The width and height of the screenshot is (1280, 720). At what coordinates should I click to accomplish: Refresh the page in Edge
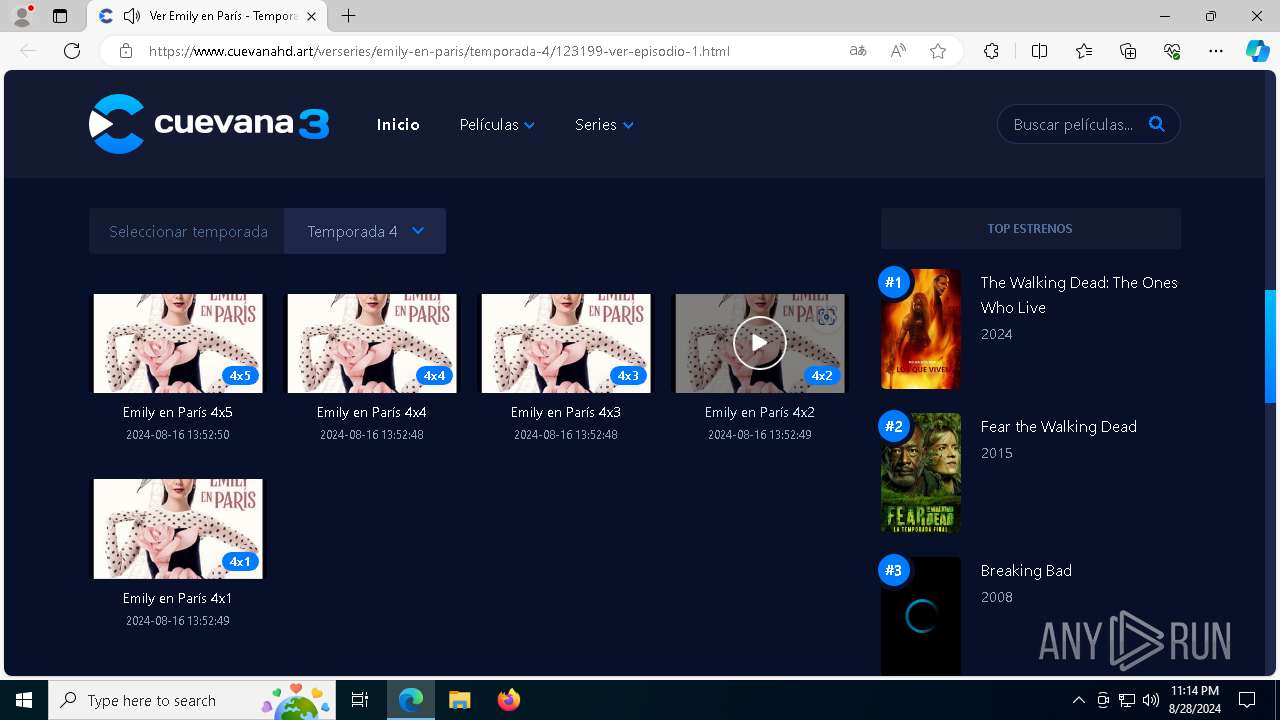72,51
